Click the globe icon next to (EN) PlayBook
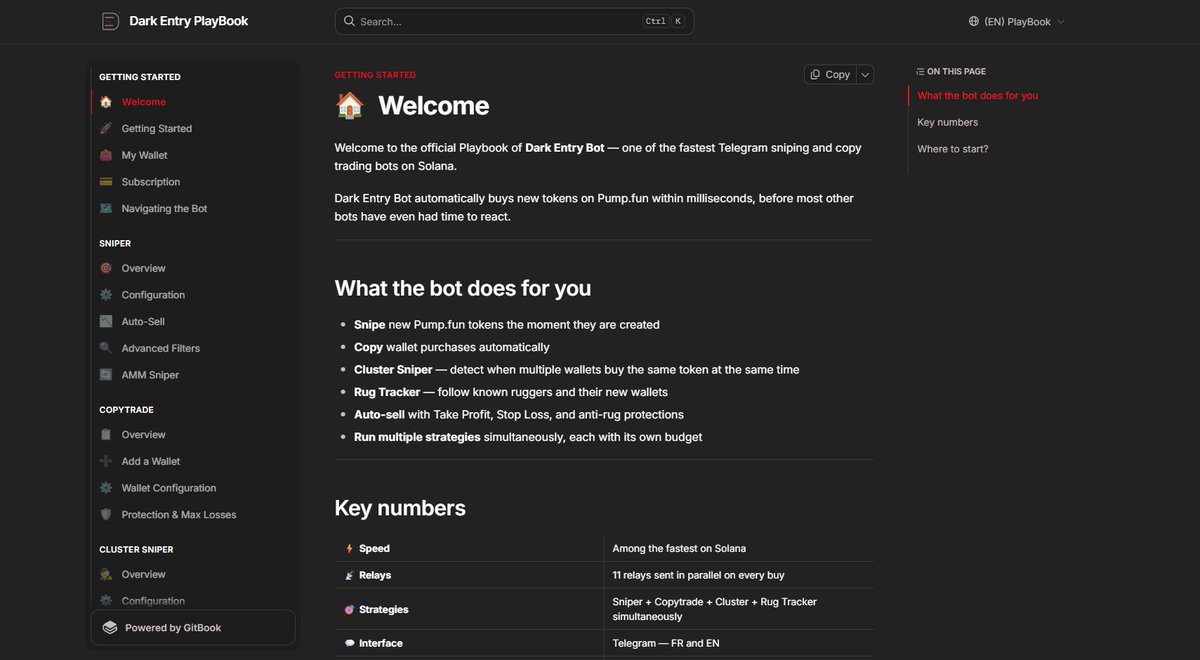The width and height of the screenshot is (1200, 660). point(974,21)
